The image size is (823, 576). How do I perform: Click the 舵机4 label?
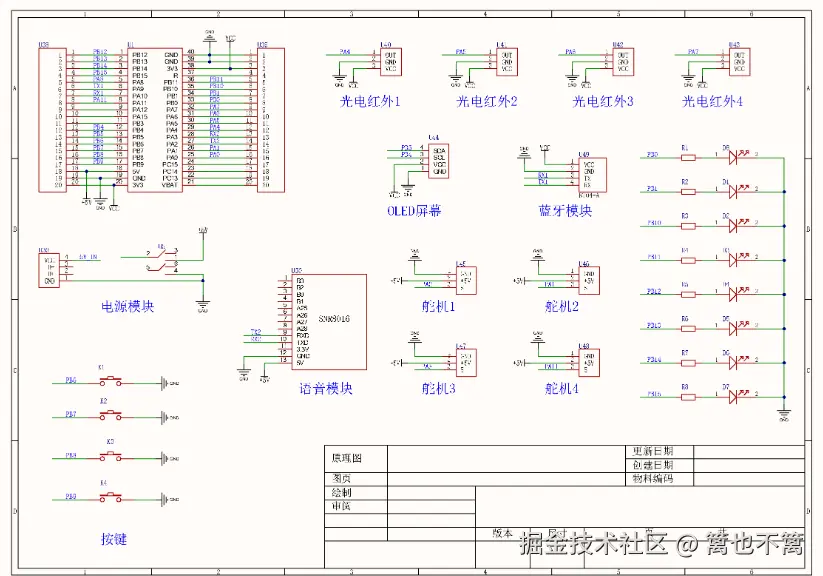pos(562,389)
